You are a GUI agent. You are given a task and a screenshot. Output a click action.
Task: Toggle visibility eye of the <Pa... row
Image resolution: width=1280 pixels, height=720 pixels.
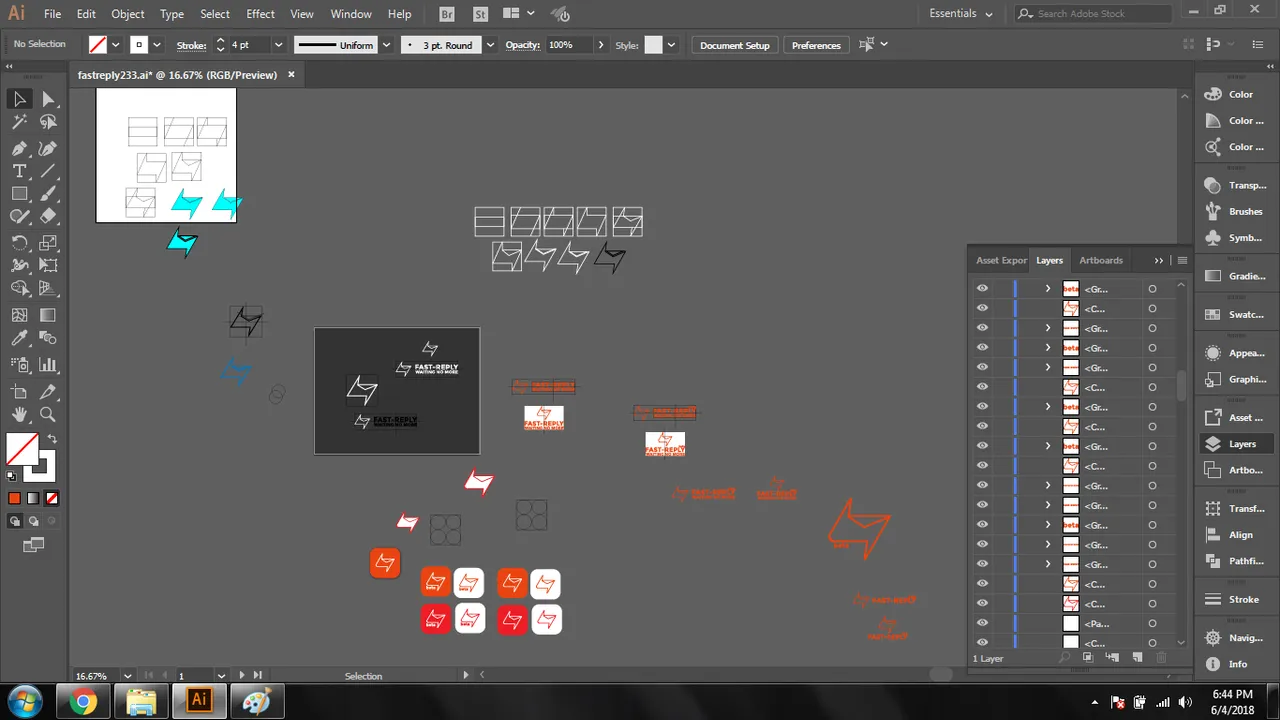coord(982,623)
